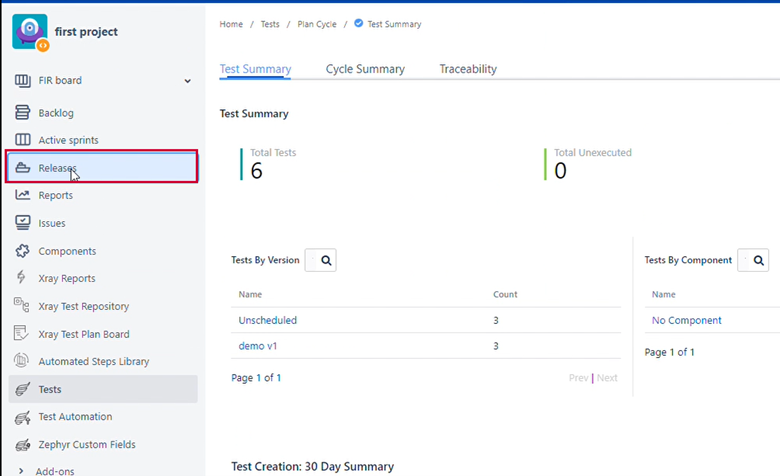This screenshot has width=780, height=476.
Task: Switch to the Traceability tab
Action: coord(468,69)
